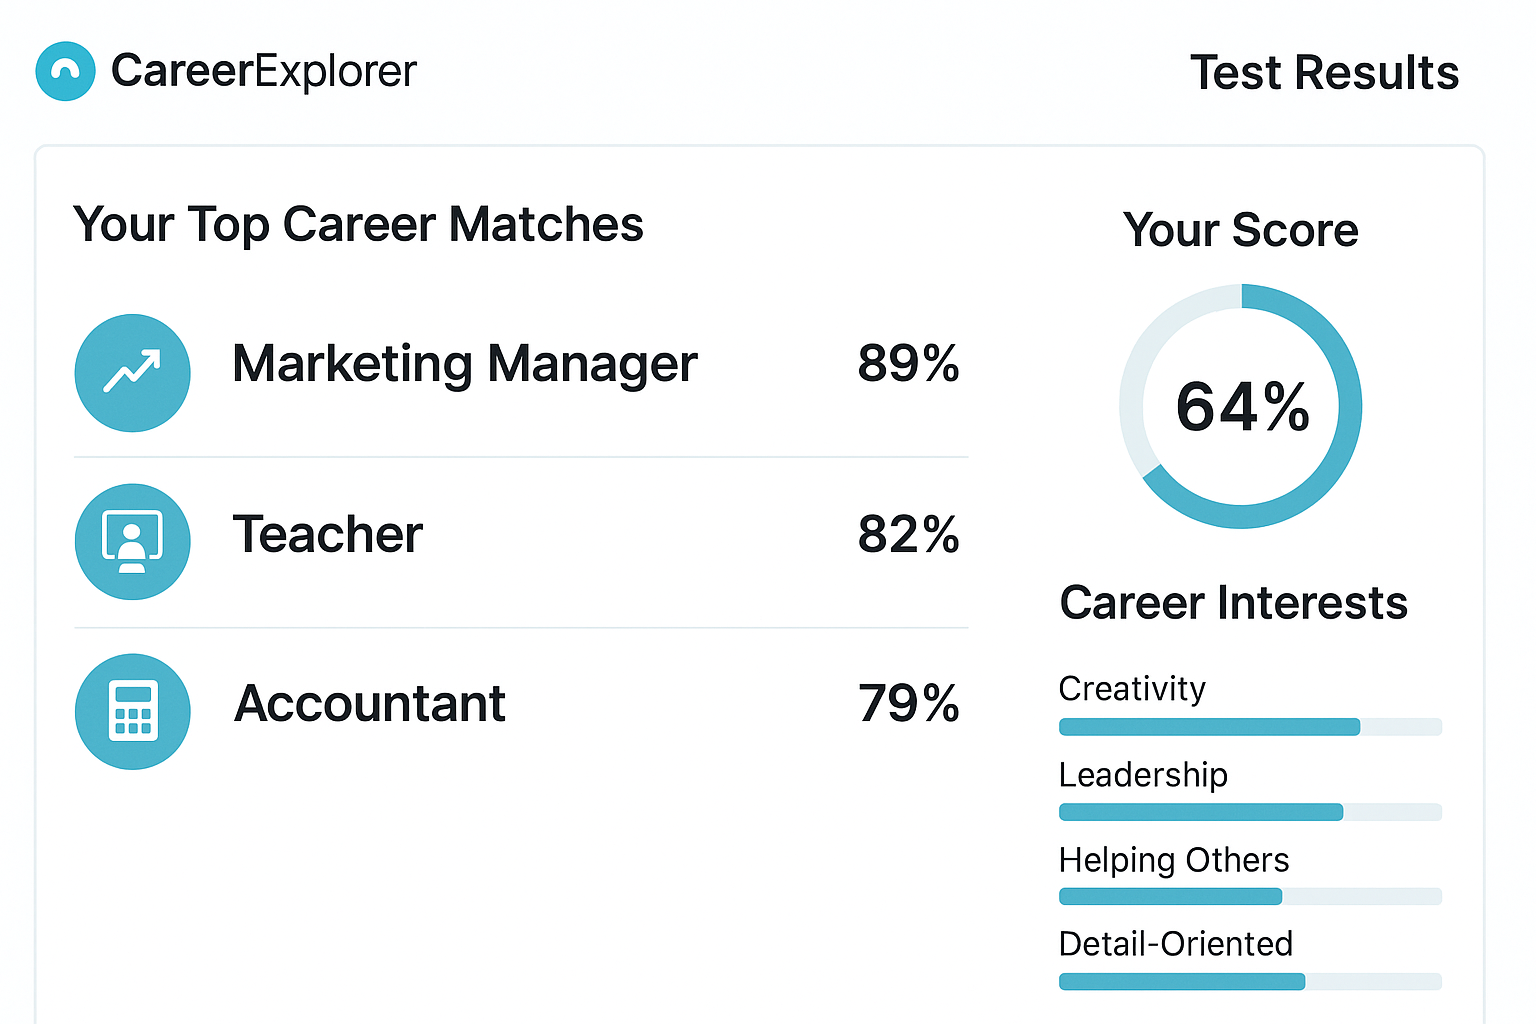Click the Career Interests heading
1536x1024 pixels.
tap(1234, 603)
